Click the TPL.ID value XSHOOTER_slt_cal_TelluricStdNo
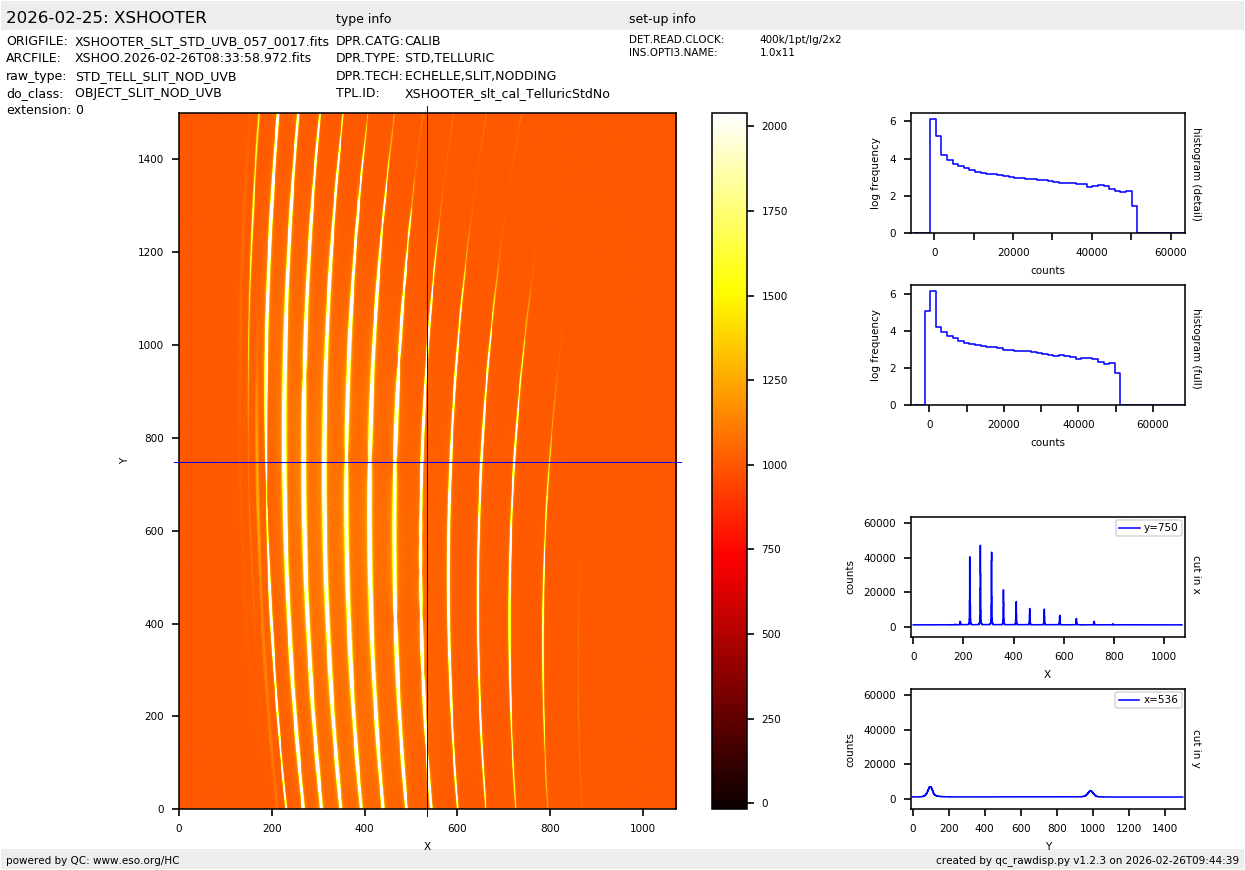This screenshot has width=1245, height=870. [x=507, y=94]
